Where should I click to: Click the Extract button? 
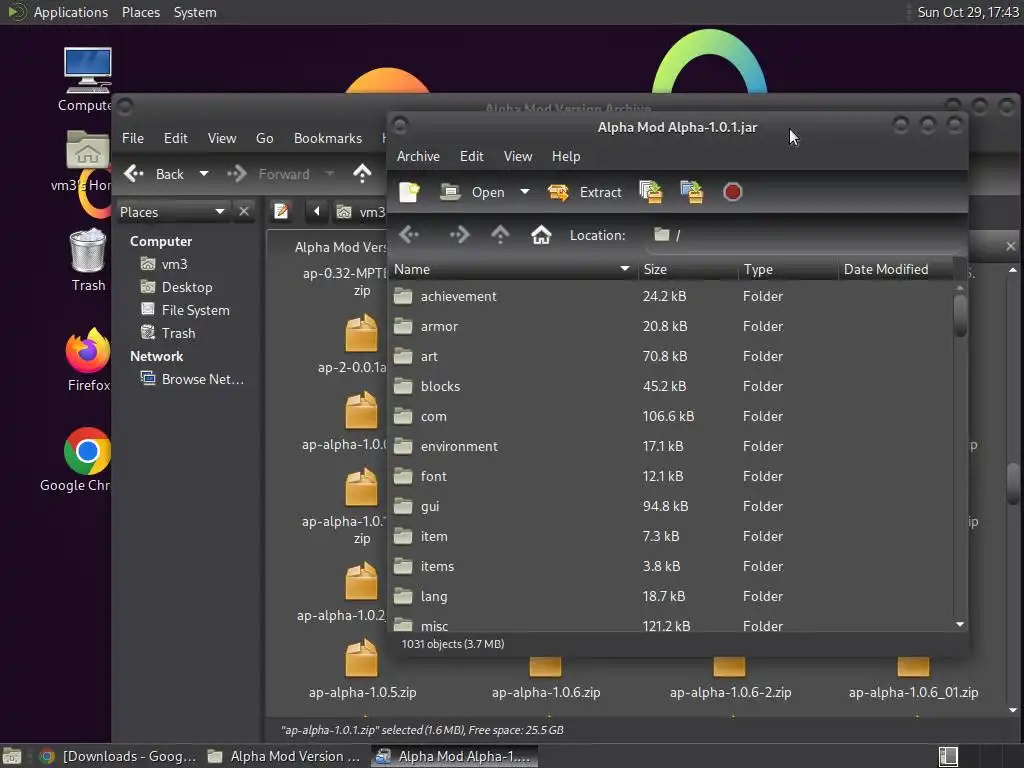pos(584,192)
